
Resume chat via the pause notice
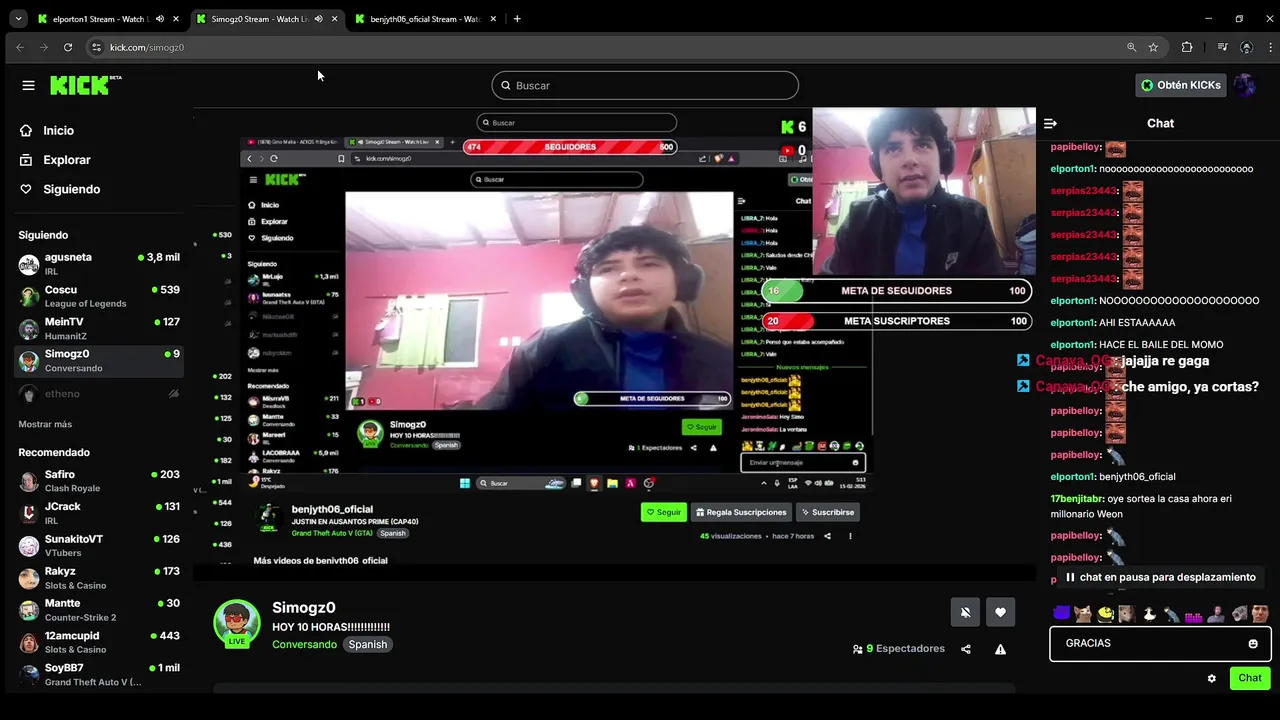(x=1160, y=577)
